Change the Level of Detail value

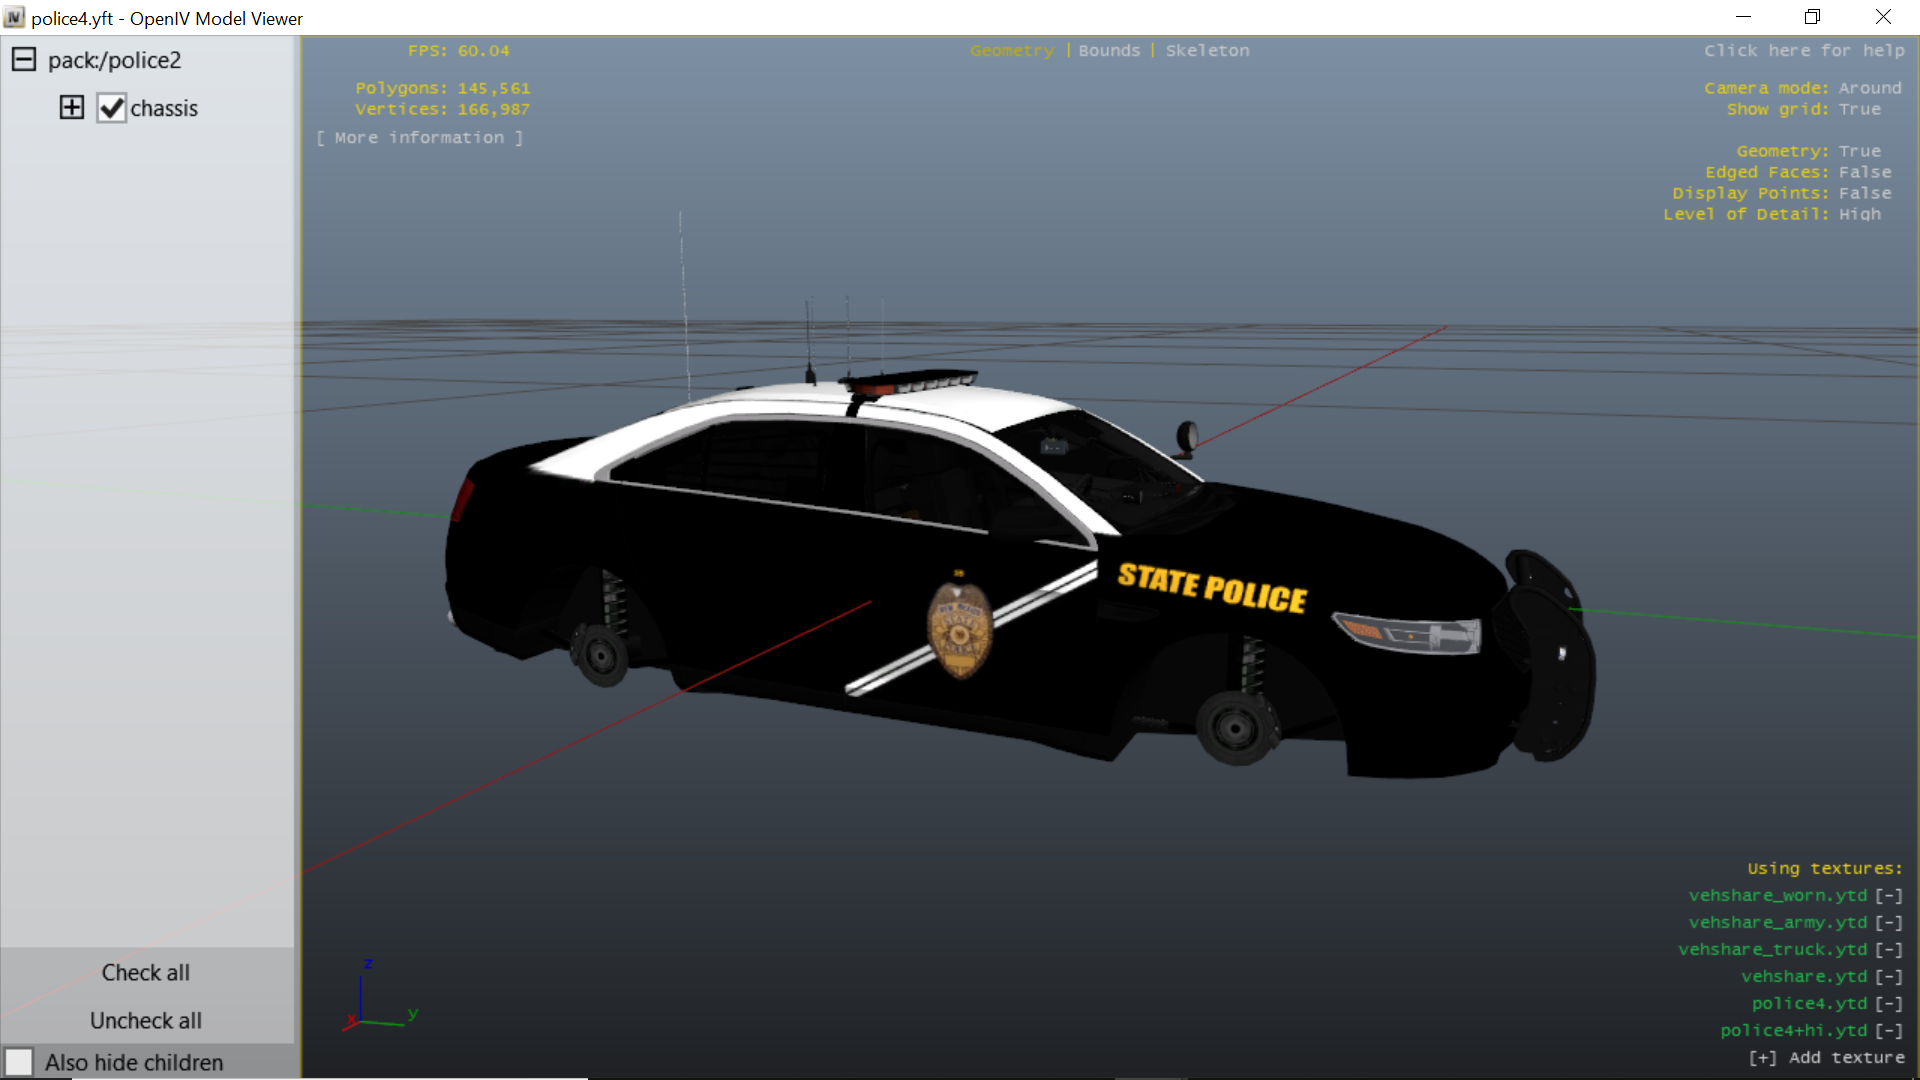(1859, 214)
